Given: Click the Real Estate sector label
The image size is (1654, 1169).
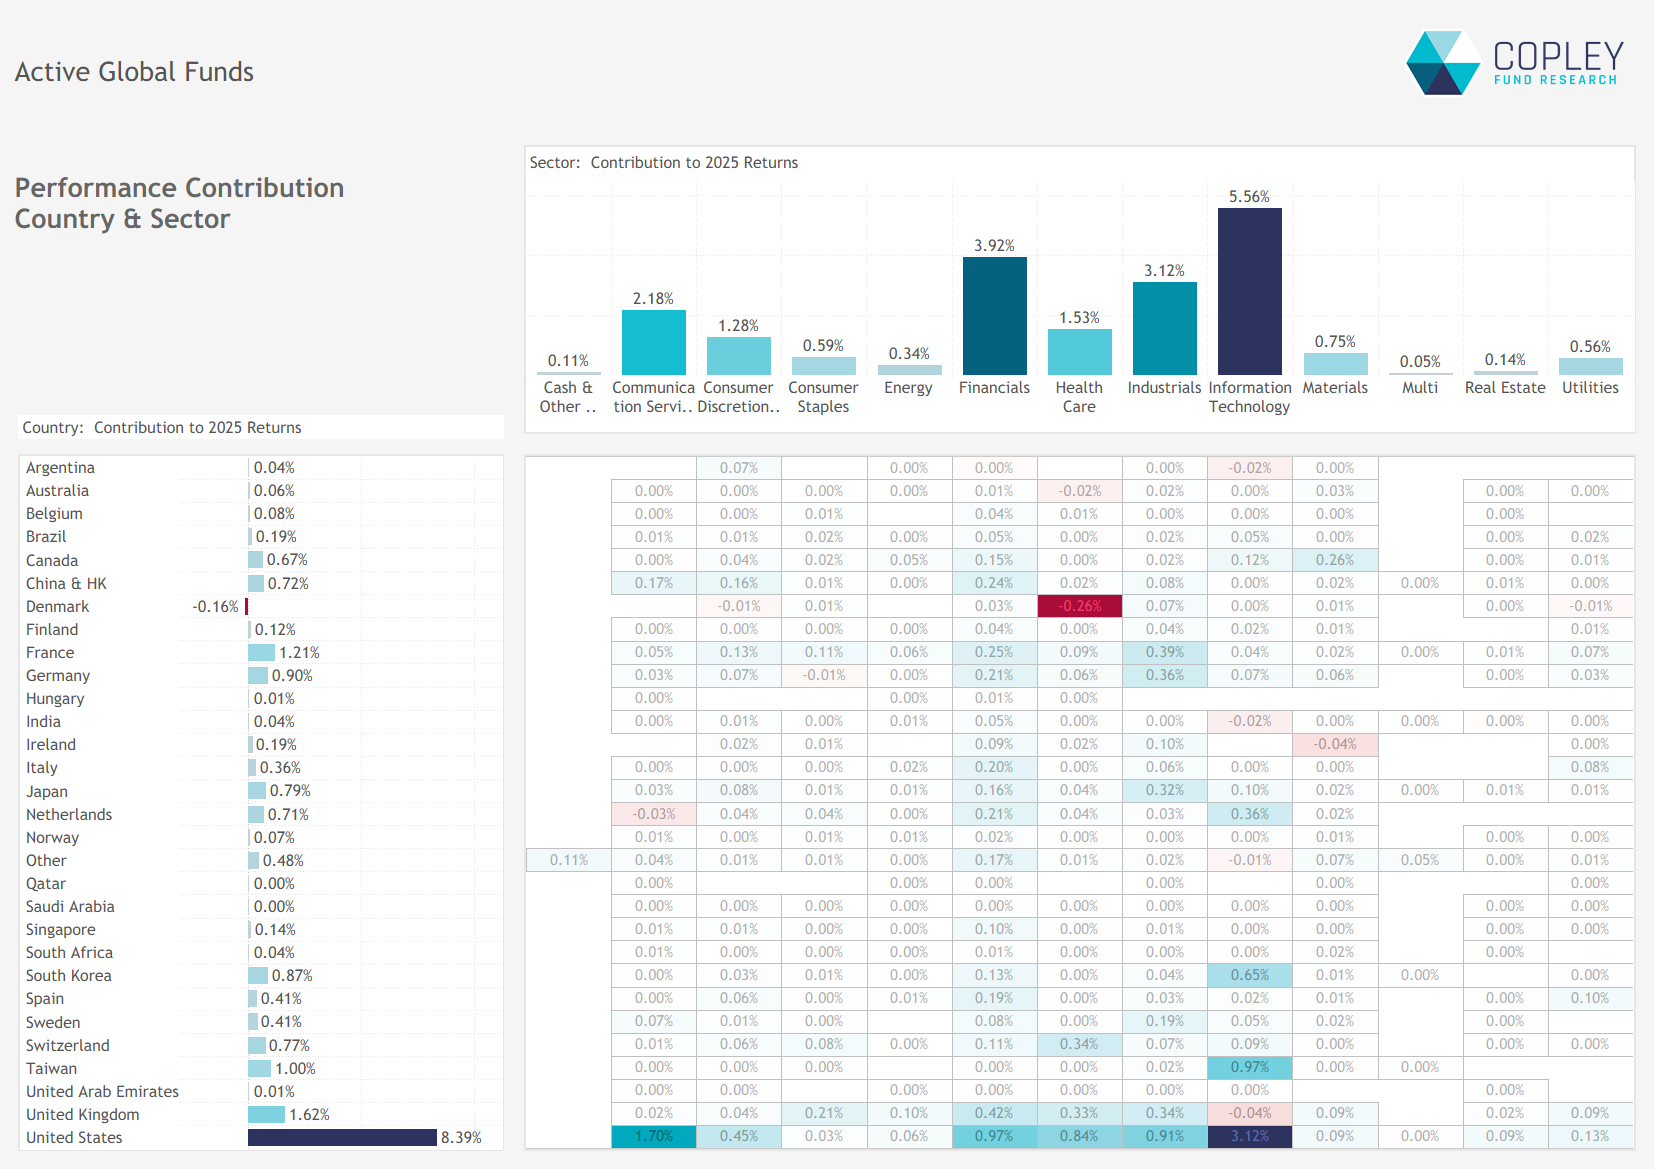Looking at the screenshot, I should coord(1504,388).
